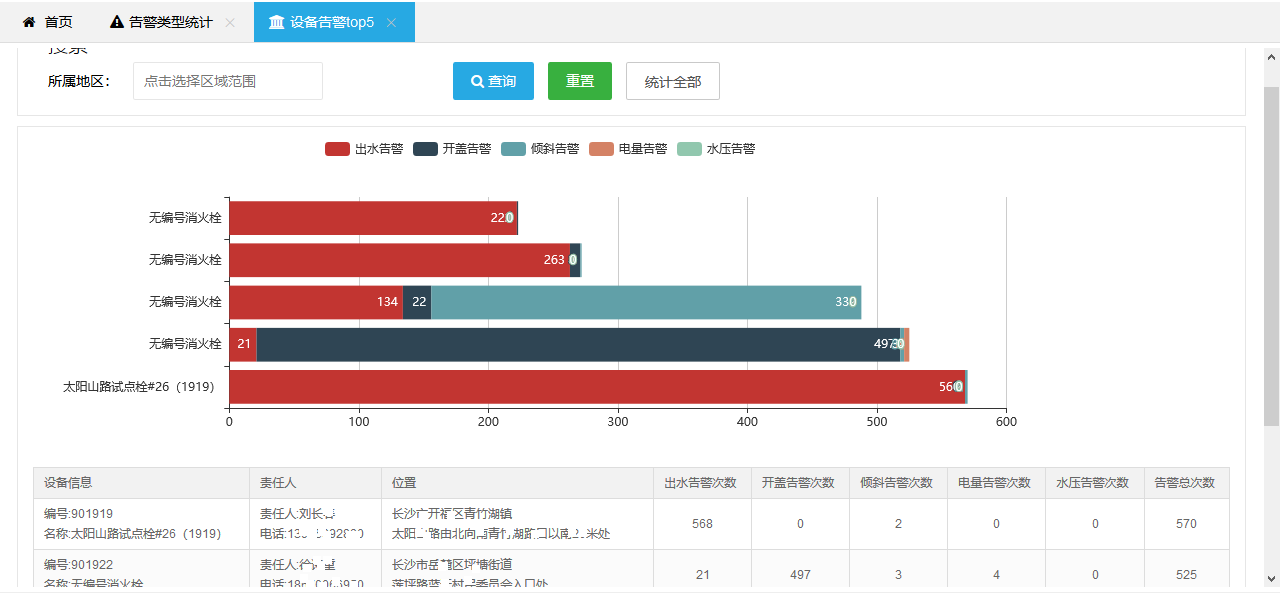Toggle the 出水告警 legend series
The image size is (1280, 593).
(364, 149)
